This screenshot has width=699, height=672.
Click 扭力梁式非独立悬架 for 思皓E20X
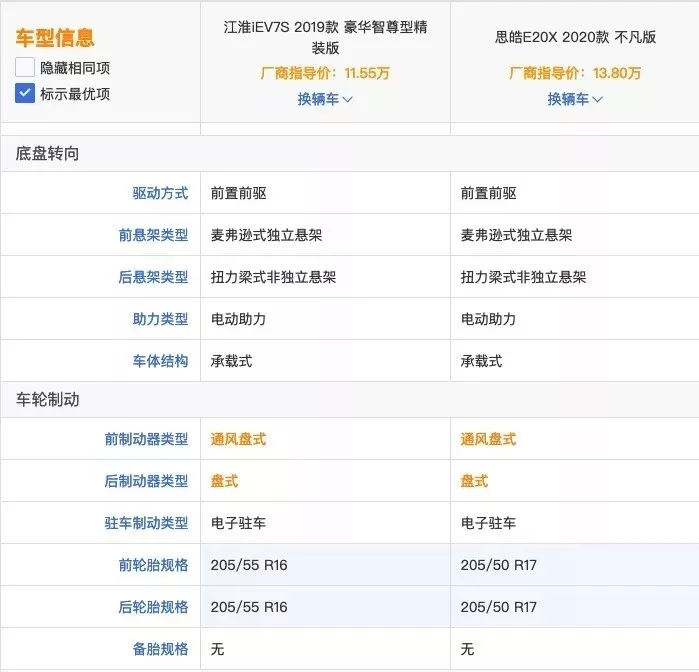523,277
